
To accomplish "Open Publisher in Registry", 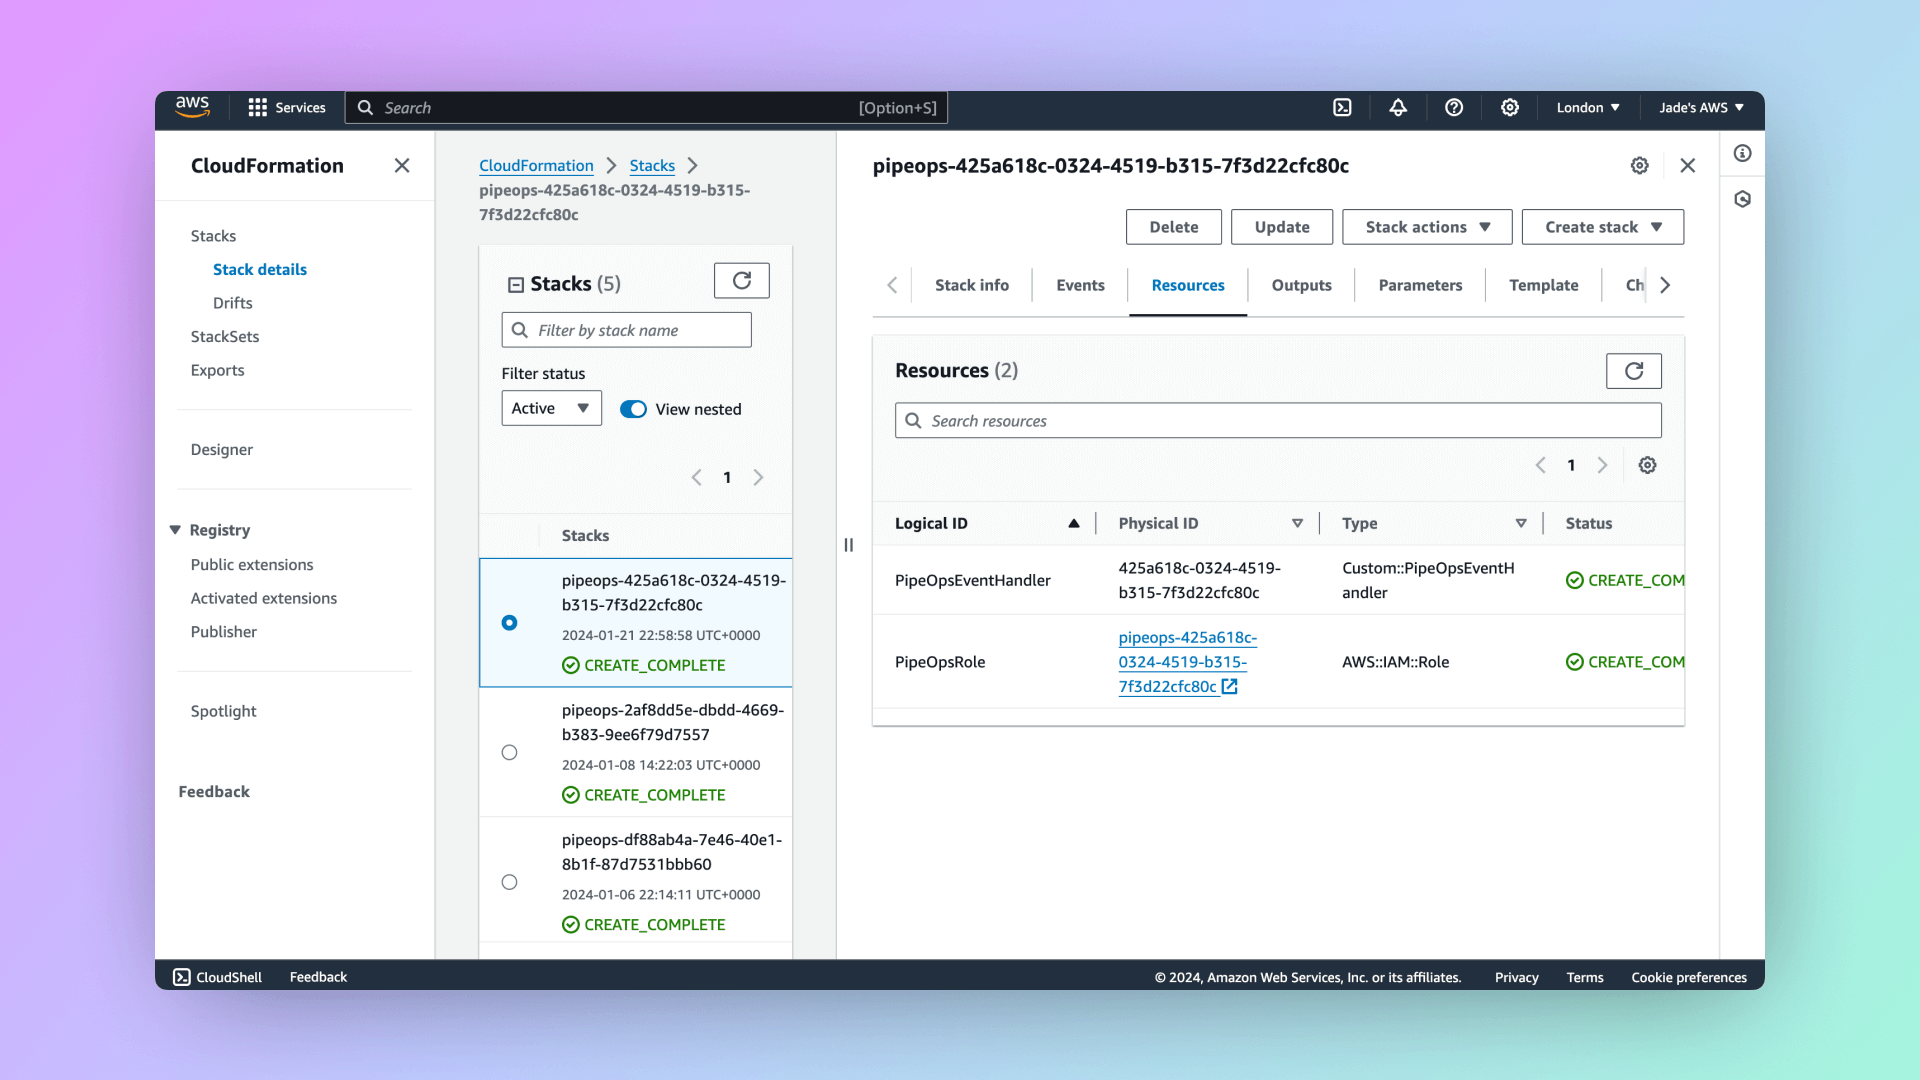I will [x=223, y=632].
